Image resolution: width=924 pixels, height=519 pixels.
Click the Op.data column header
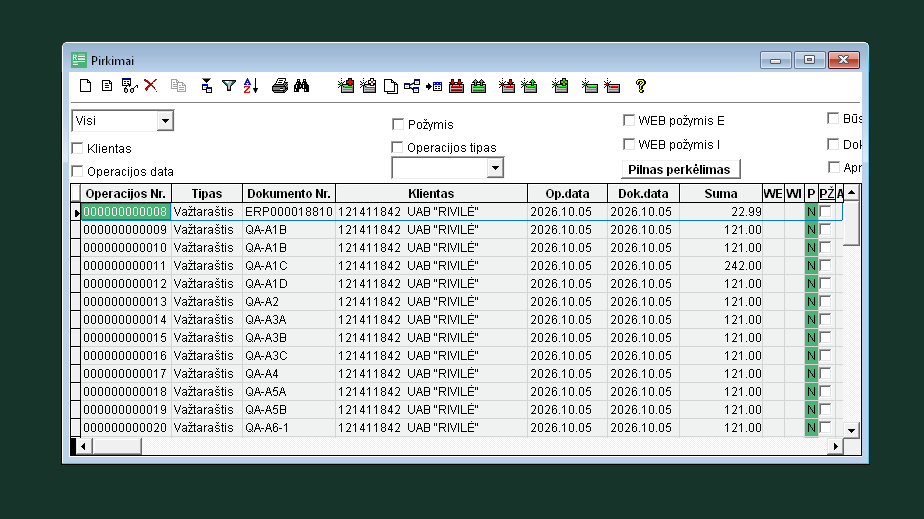(x=567, y=193)
